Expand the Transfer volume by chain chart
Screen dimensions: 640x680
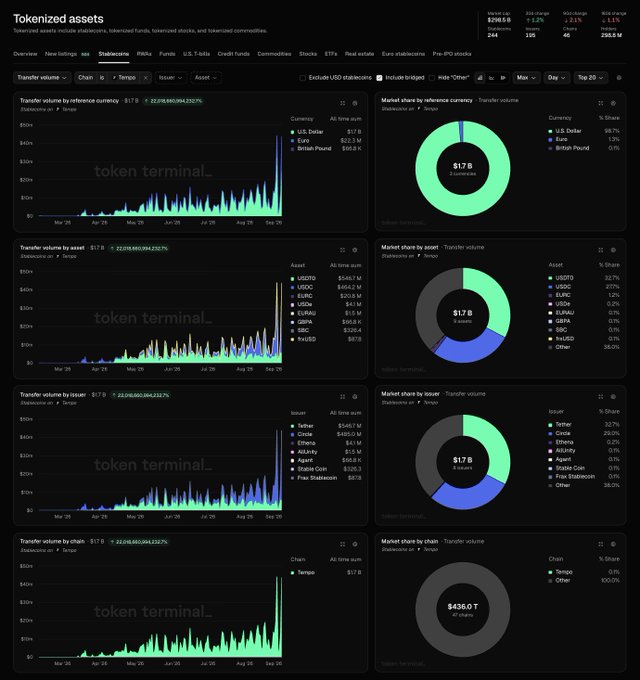click(343, 544)
